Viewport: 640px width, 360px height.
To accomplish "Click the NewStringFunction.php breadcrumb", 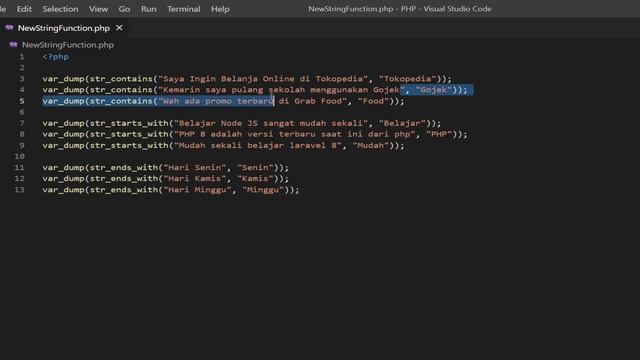I will tap(68, 45).
